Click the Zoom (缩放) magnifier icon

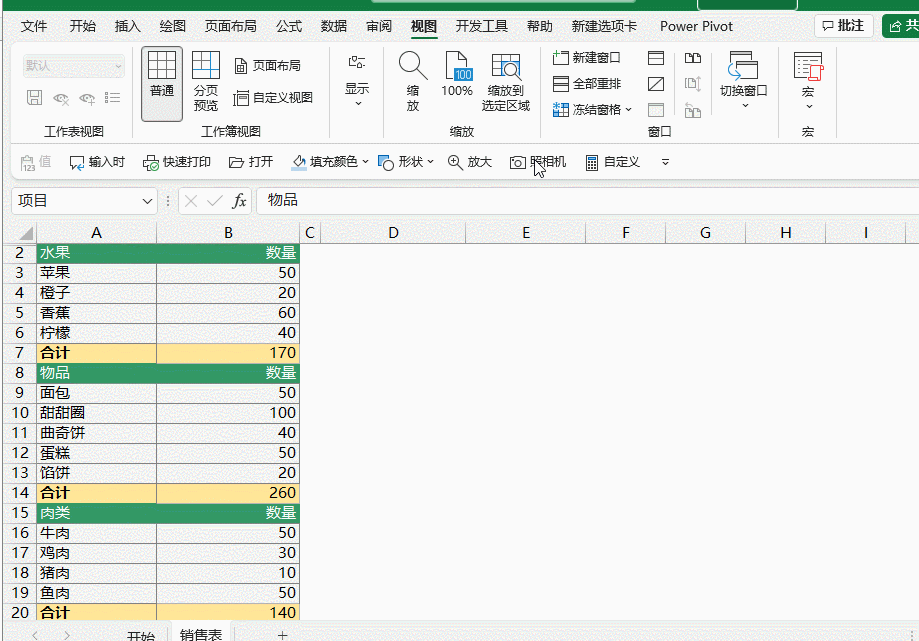pyautogui.click(x=413, y=82)
